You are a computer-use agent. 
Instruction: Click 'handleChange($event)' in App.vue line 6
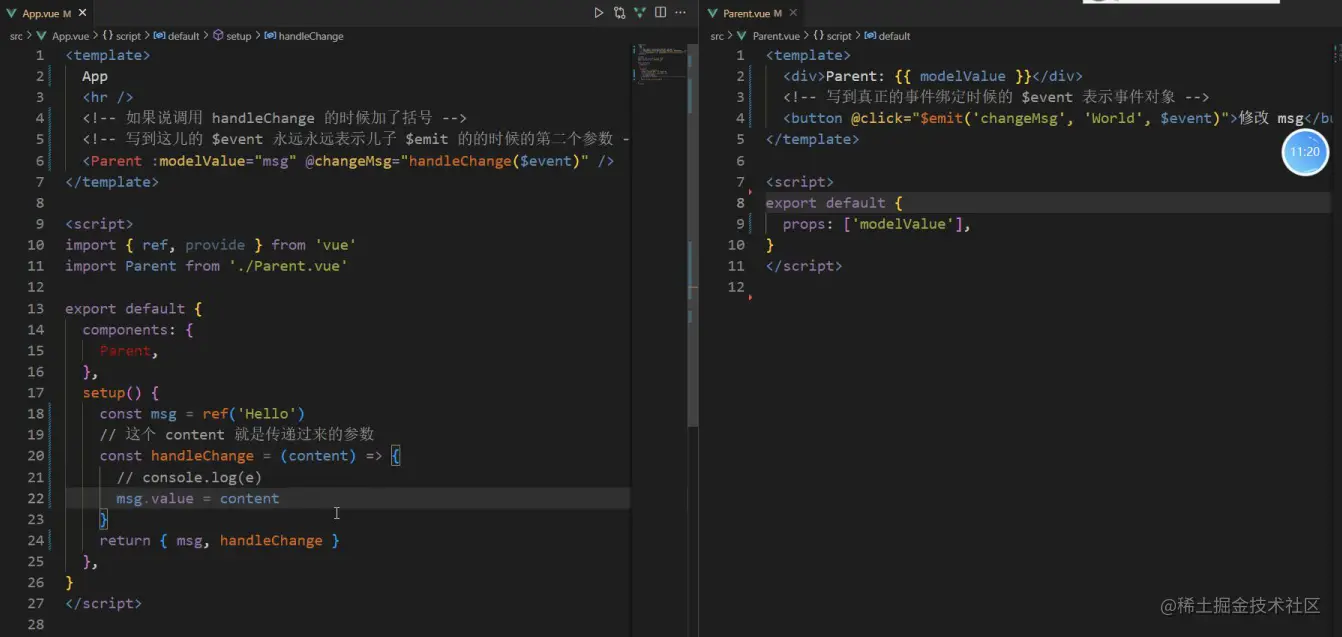[x=494, y=161]
